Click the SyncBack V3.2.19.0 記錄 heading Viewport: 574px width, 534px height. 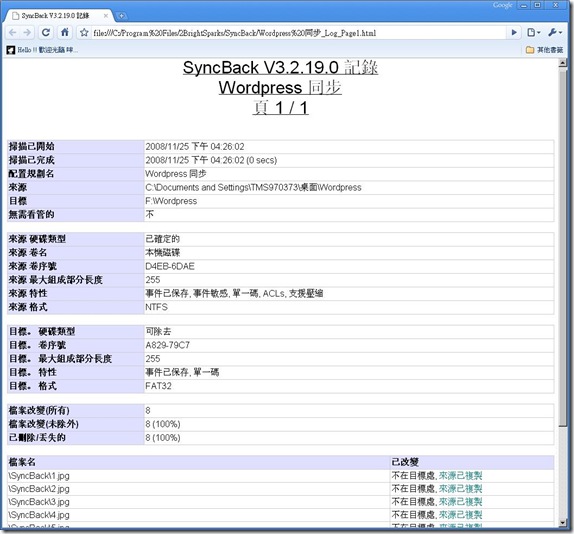(280, 68)
